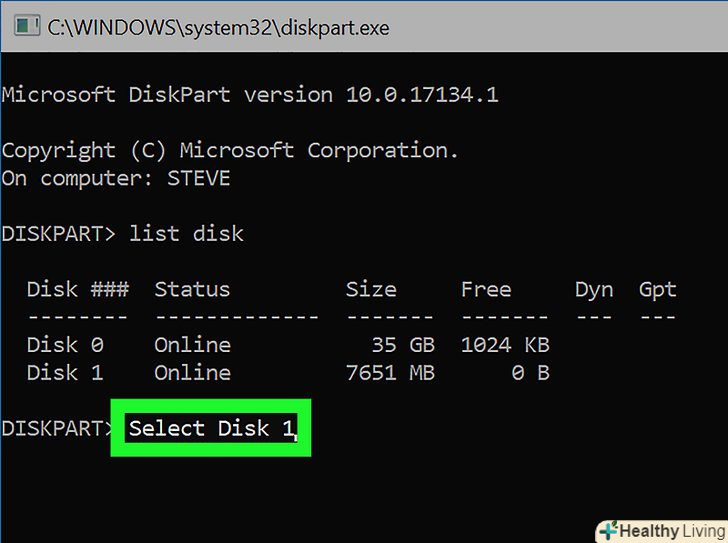Screen dimensions: 728x543
Task: Click the 'Disk 1' row label
Action: pos(65,373)
